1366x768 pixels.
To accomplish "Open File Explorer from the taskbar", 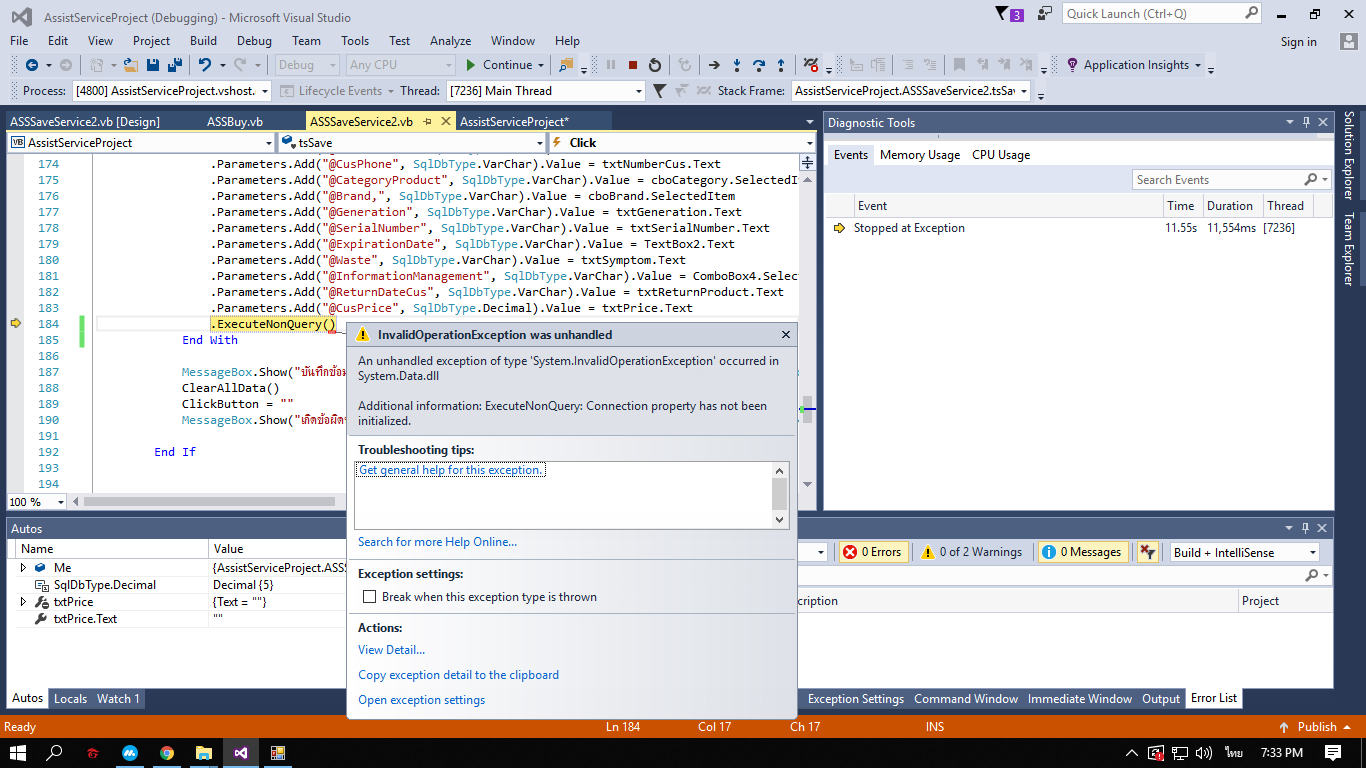I will coord(204,752).
